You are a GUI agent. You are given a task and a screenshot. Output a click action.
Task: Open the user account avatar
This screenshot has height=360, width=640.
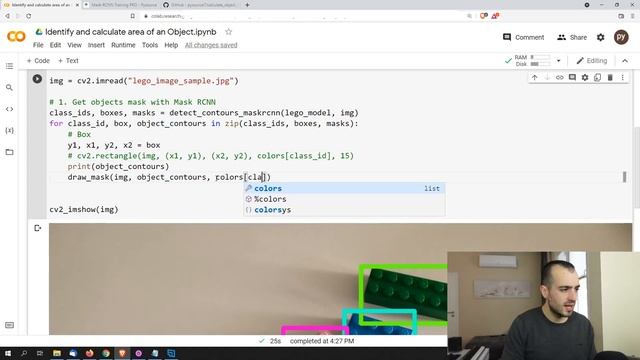tap(621, 37)
